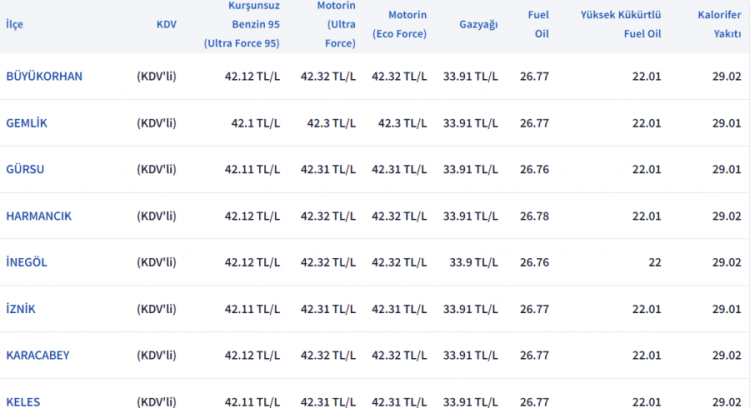This screenshot has height=408, width=750.
Task: Open the İZNİK district link
Action: click(x=21, y=309)
